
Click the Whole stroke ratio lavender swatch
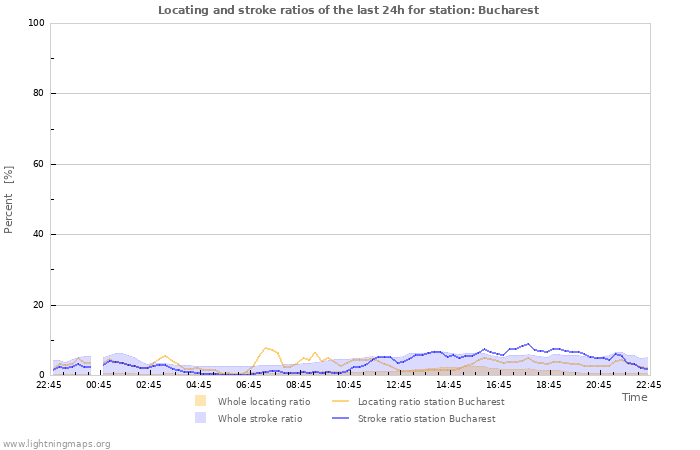[x=200, y=418]
